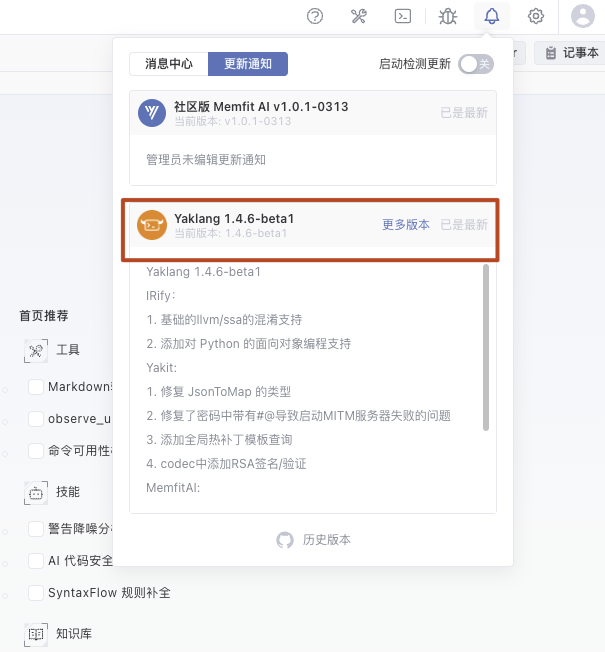Click the user avatar icon
This screenshot has width=605, height=652.
[583, 16]
